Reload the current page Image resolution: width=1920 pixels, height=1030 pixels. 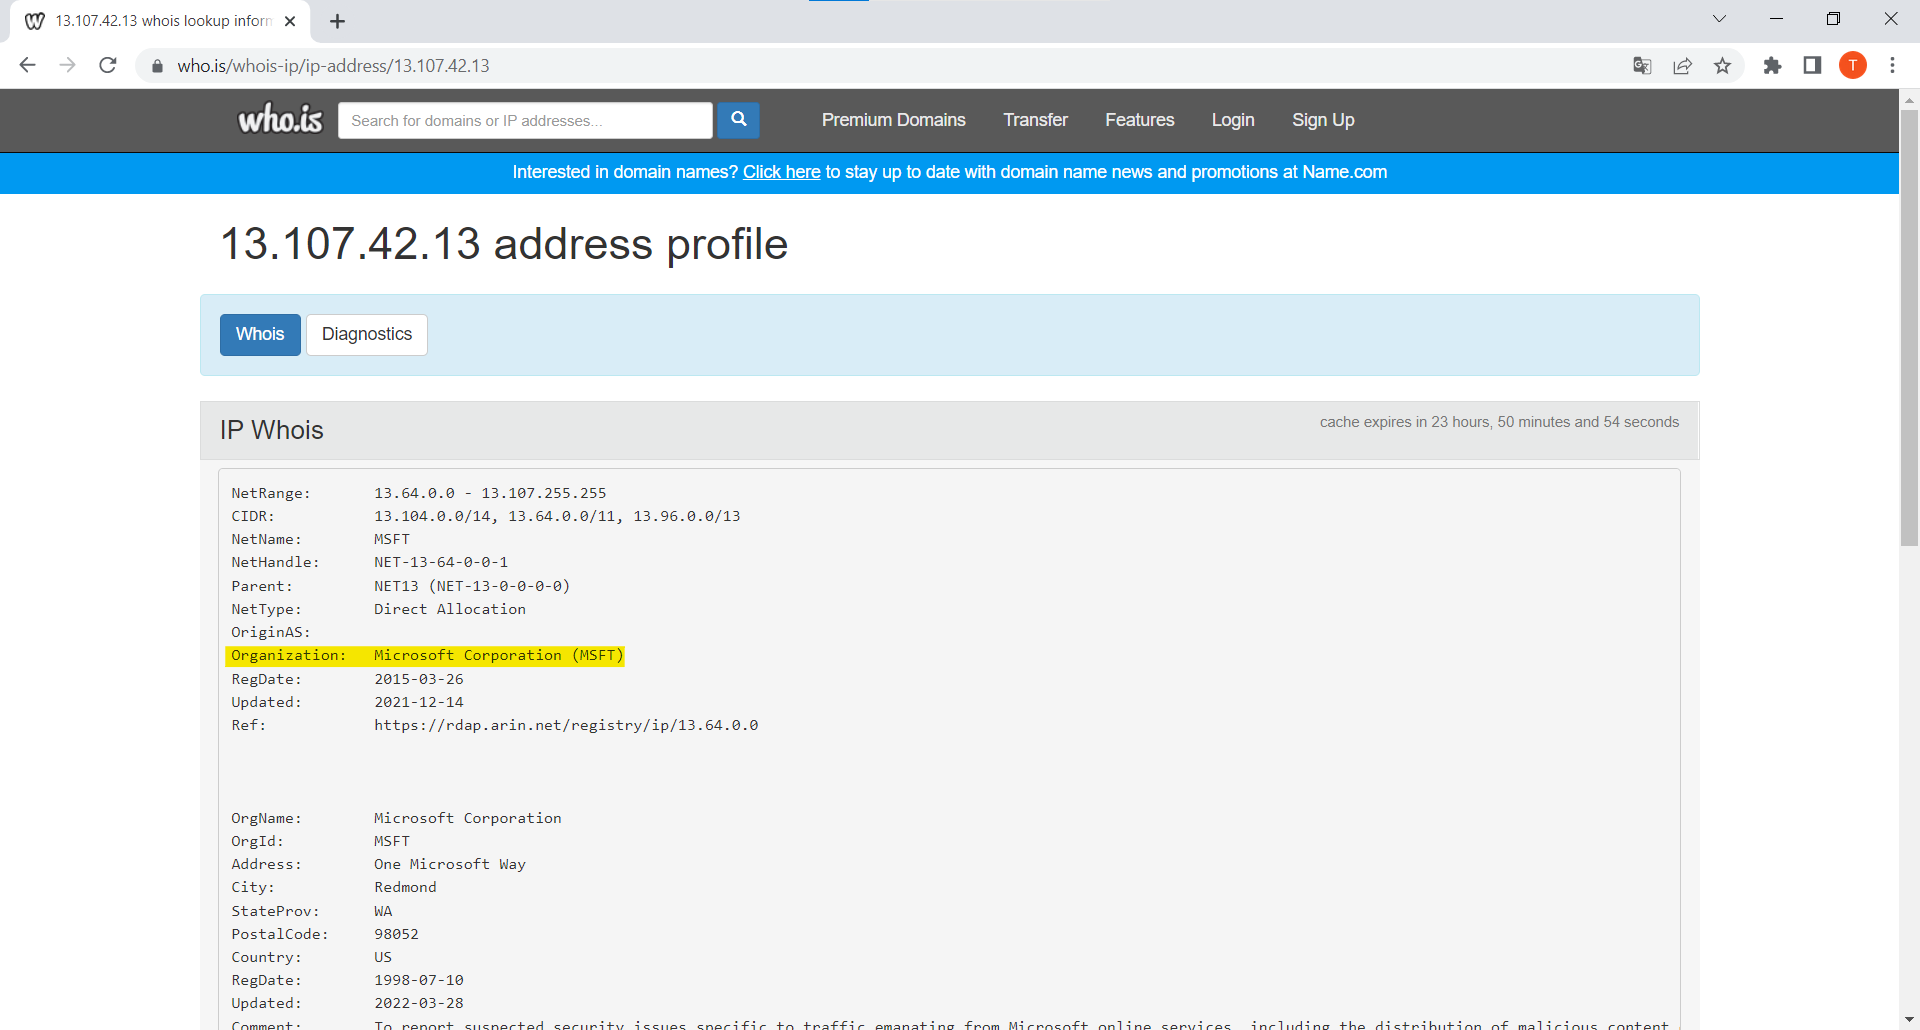108,65
